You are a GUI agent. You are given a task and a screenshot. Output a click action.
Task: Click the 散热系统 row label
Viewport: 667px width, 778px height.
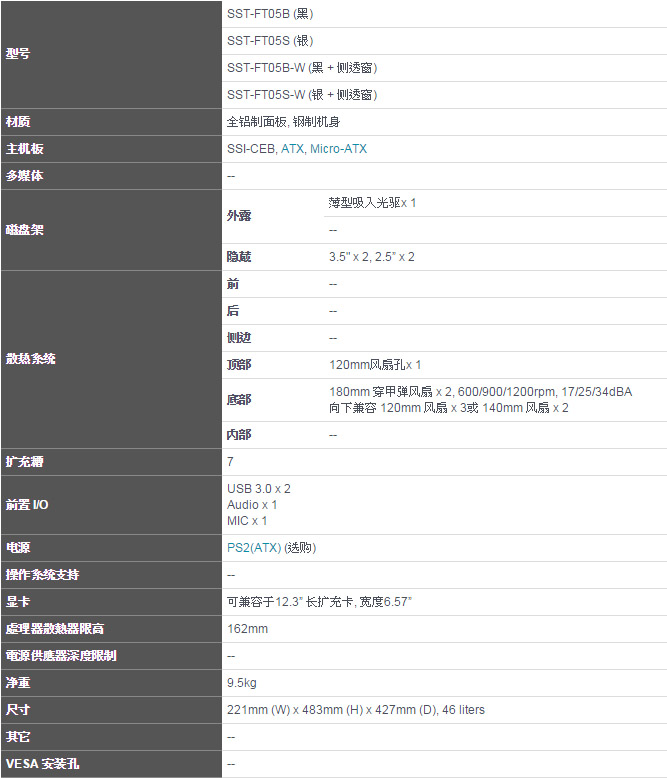coord(30,359)
